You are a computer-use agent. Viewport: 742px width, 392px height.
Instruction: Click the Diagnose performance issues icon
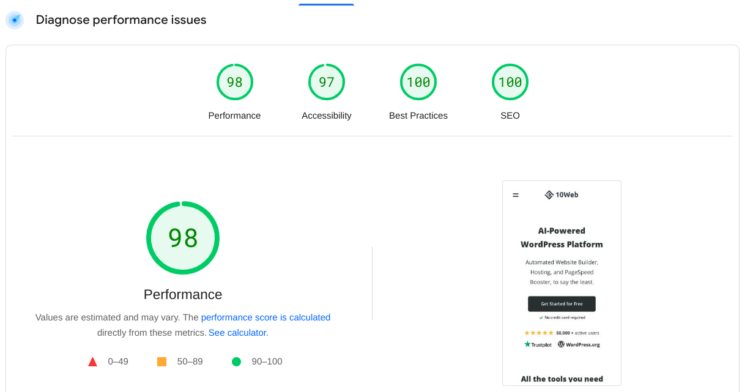15,20
